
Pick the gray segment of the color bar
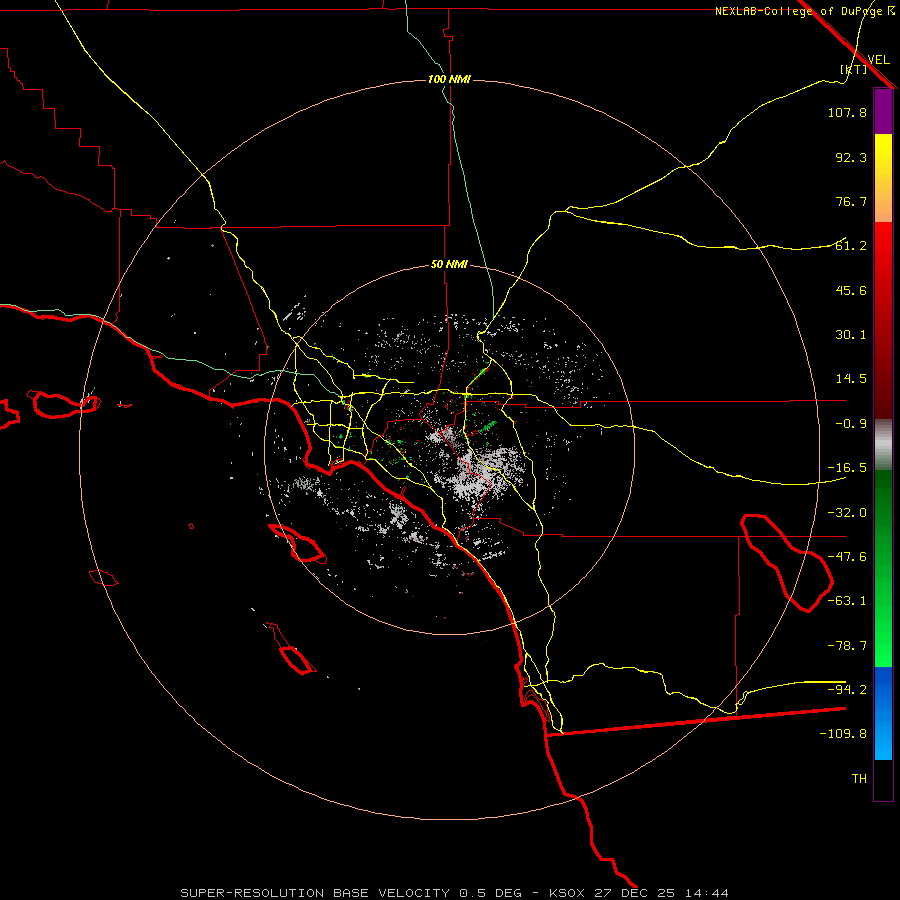(883, 445)
